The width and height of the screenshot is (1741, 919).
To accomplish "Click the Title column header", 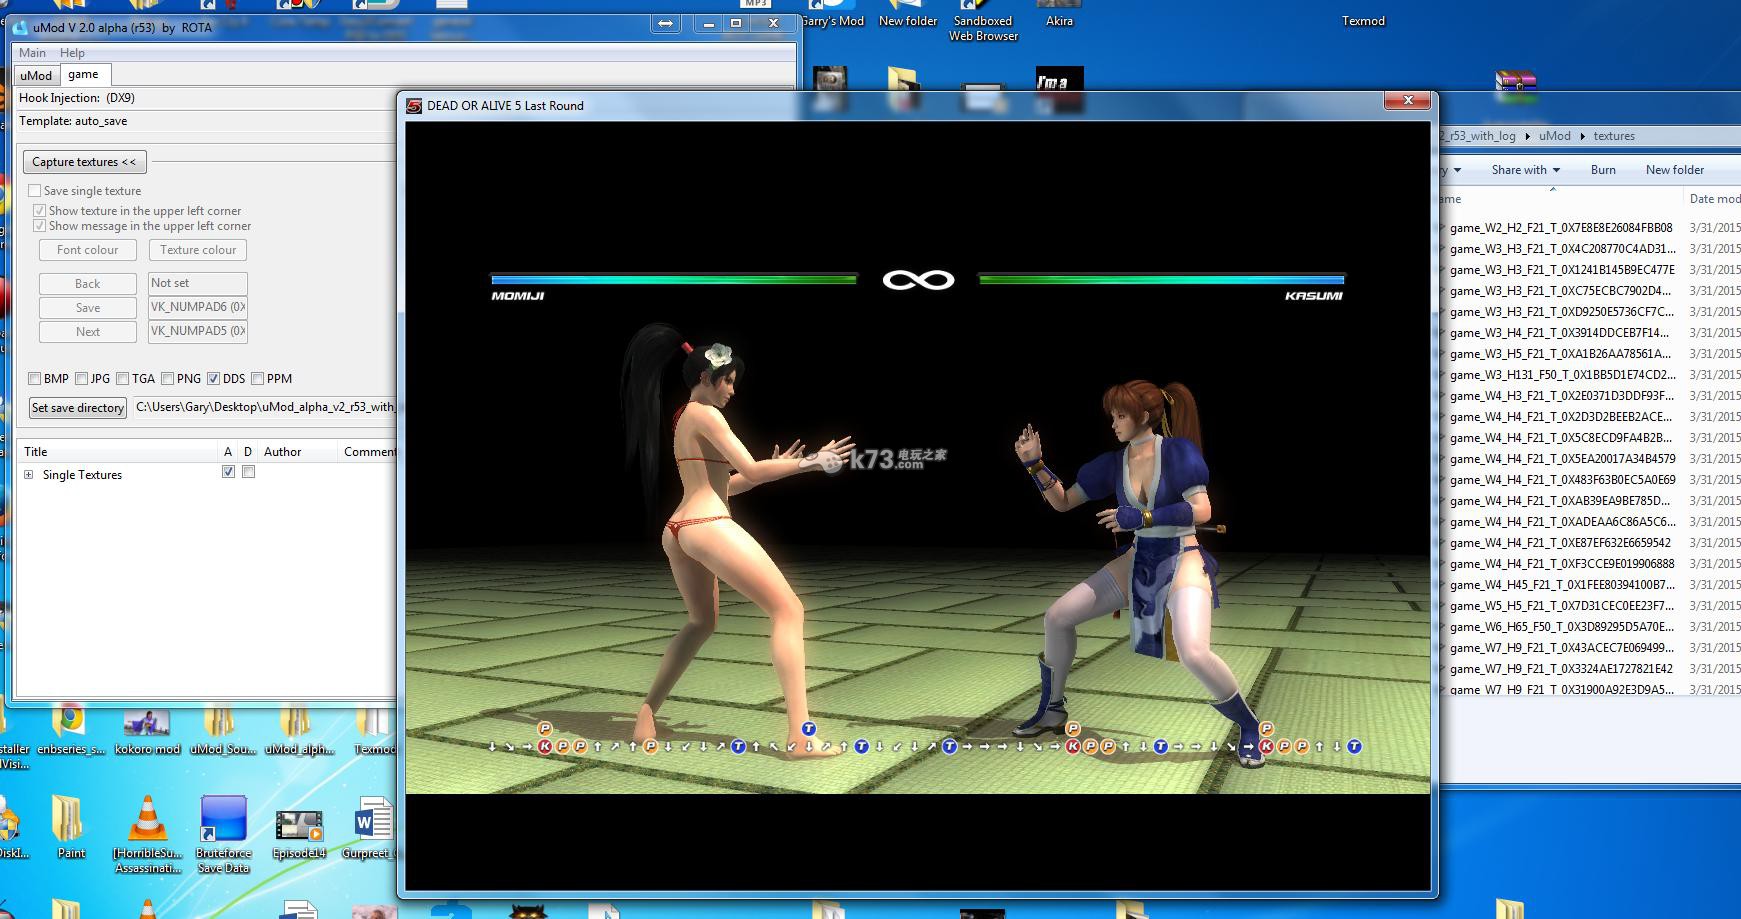I will 118,452.
